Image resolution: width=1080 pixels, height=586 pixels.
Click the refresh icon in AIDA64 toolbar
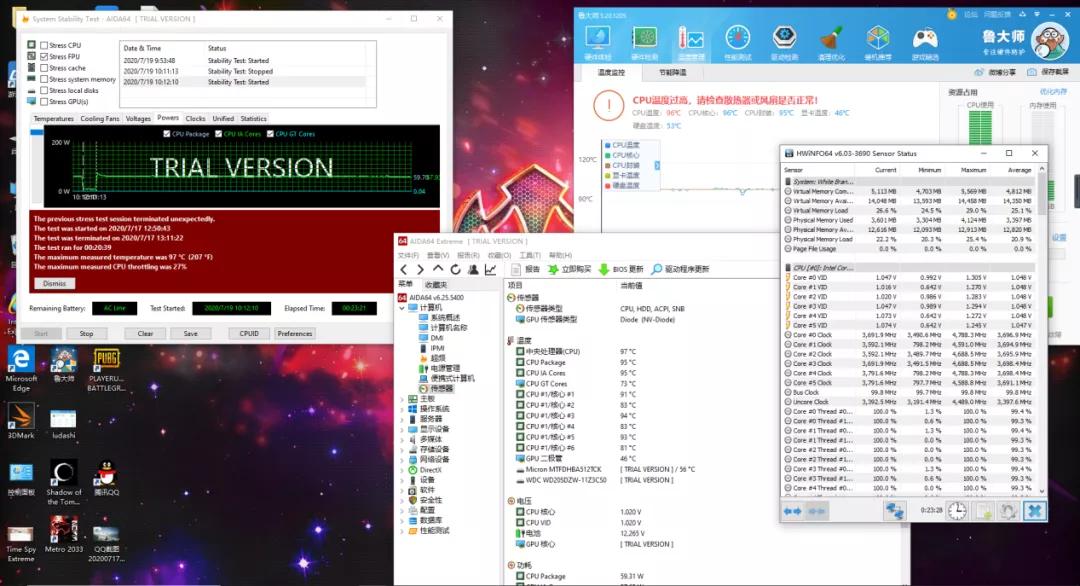point(455,269)
